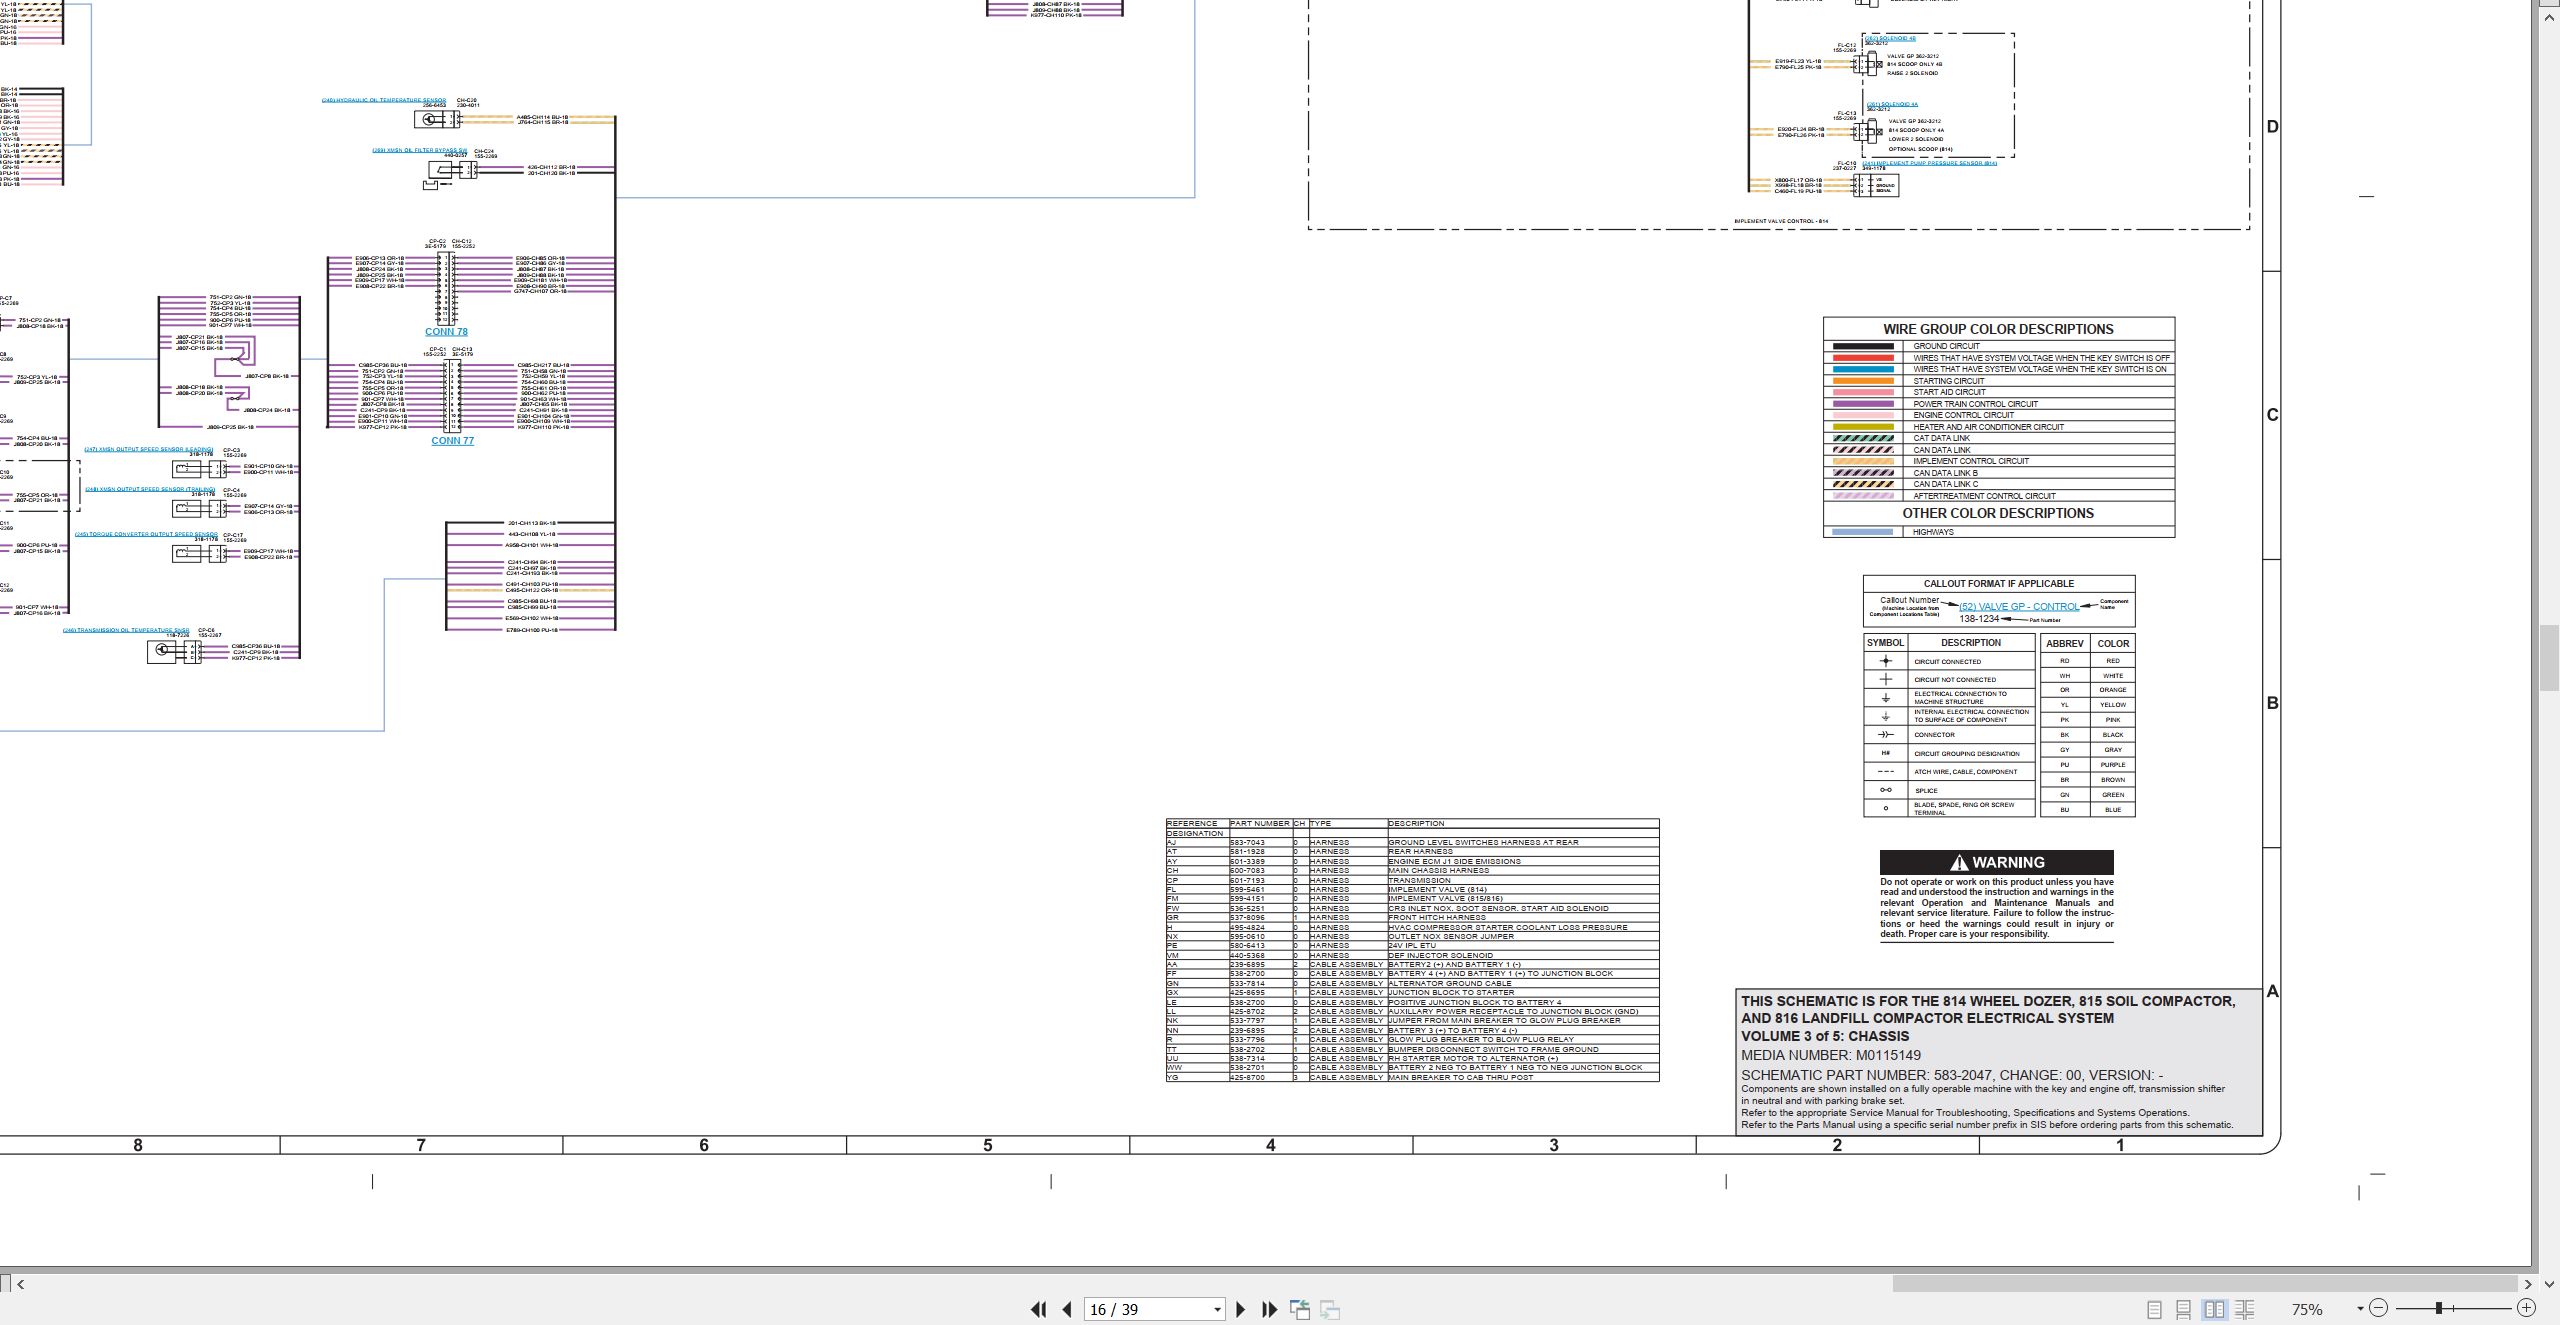The width and height of the screenshot is (2560, 1325).
Task: Zoom out with the minus icon
Action: pos(2379,1308)
